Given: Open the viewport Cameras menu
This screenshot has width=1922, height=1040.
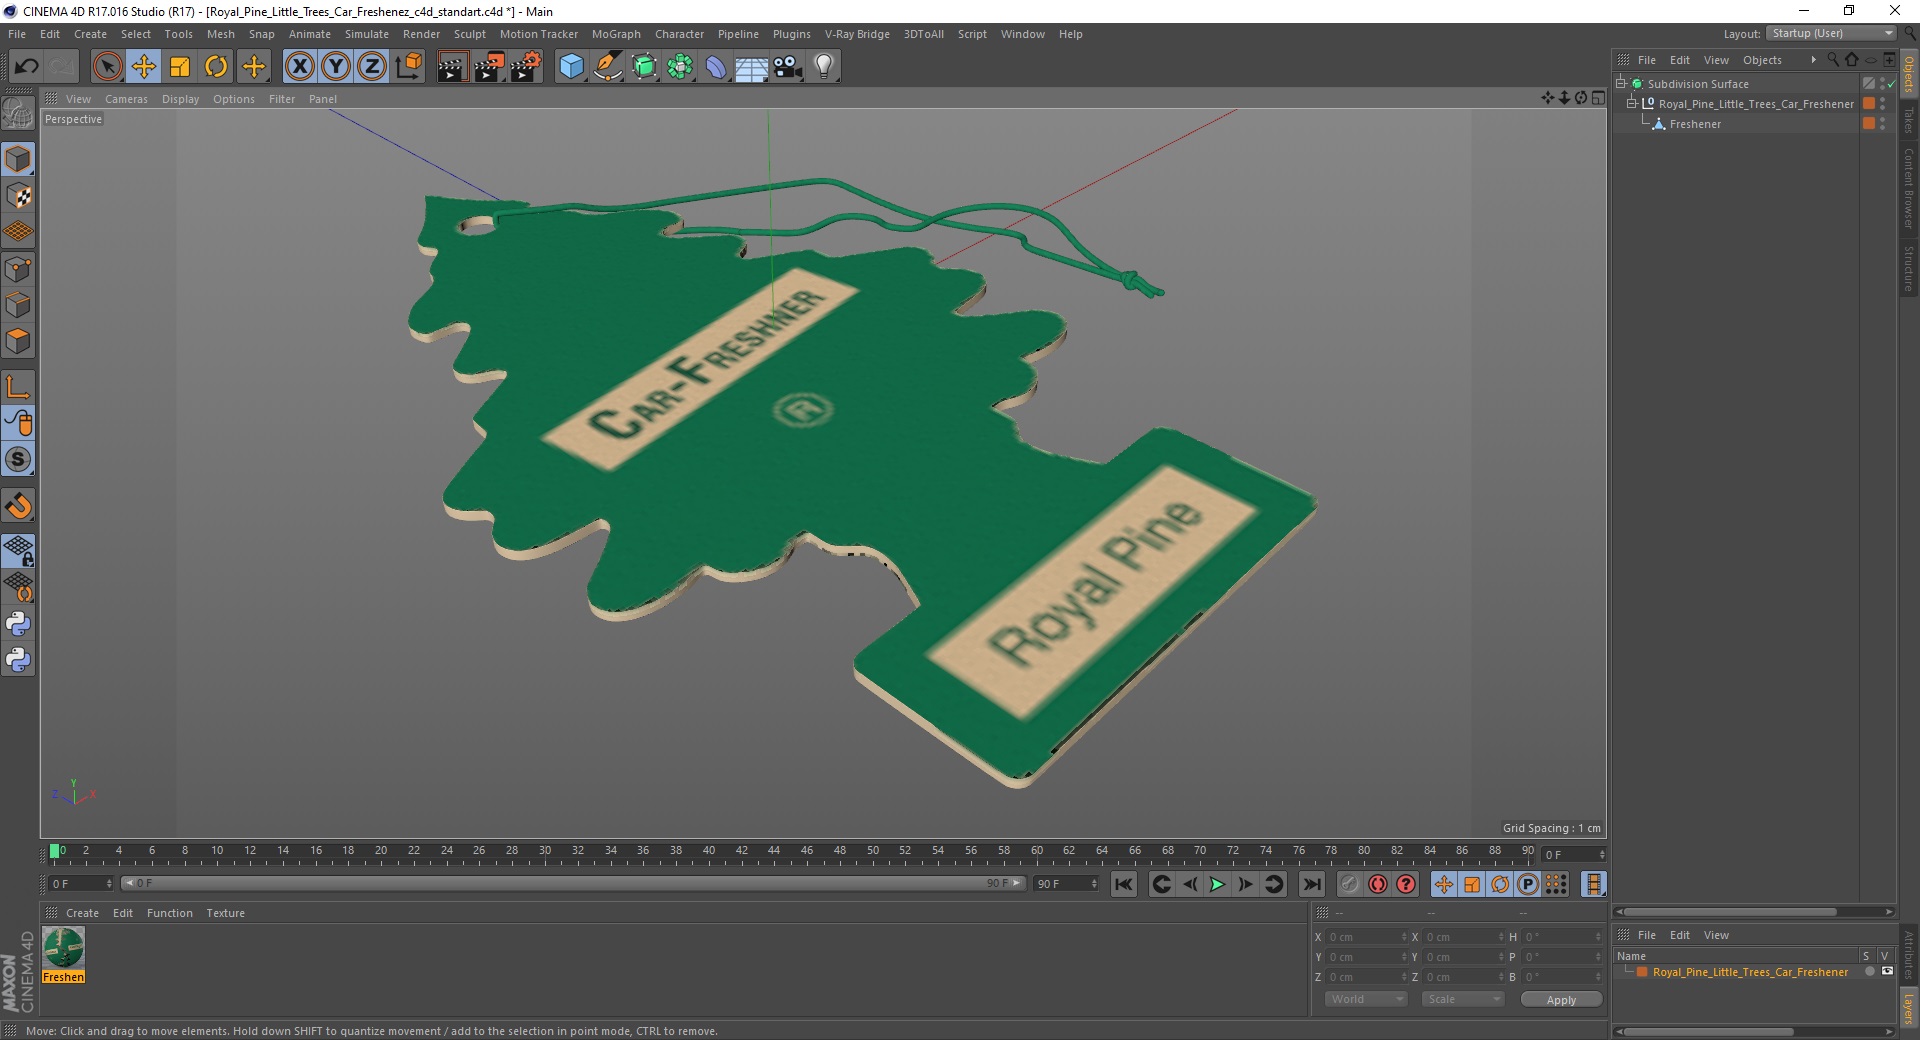Looking at the screenshot, I should point(126,99).
